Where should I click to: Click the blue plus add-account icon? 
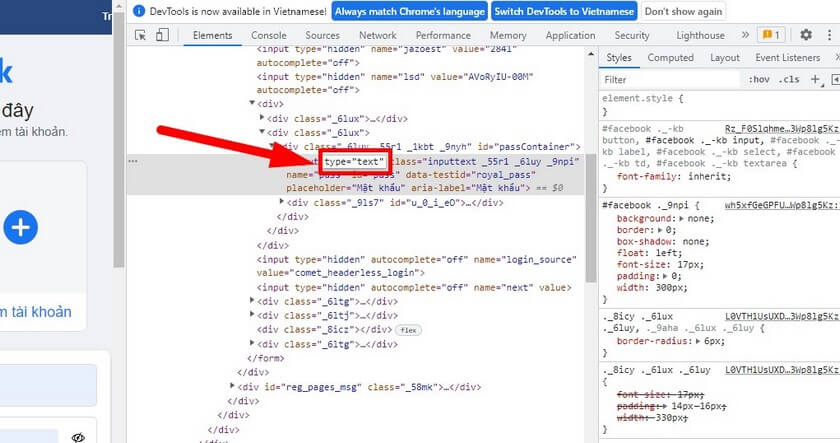click(18, 227)
